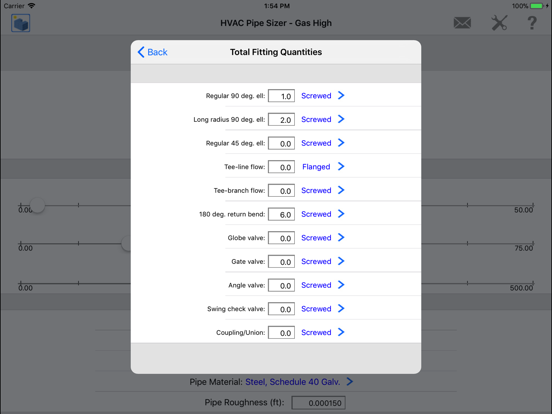This screenshot has height=414, width=552.
Task: Click the Swing check valve chevron arrow
Action: [x=341, y=308]
